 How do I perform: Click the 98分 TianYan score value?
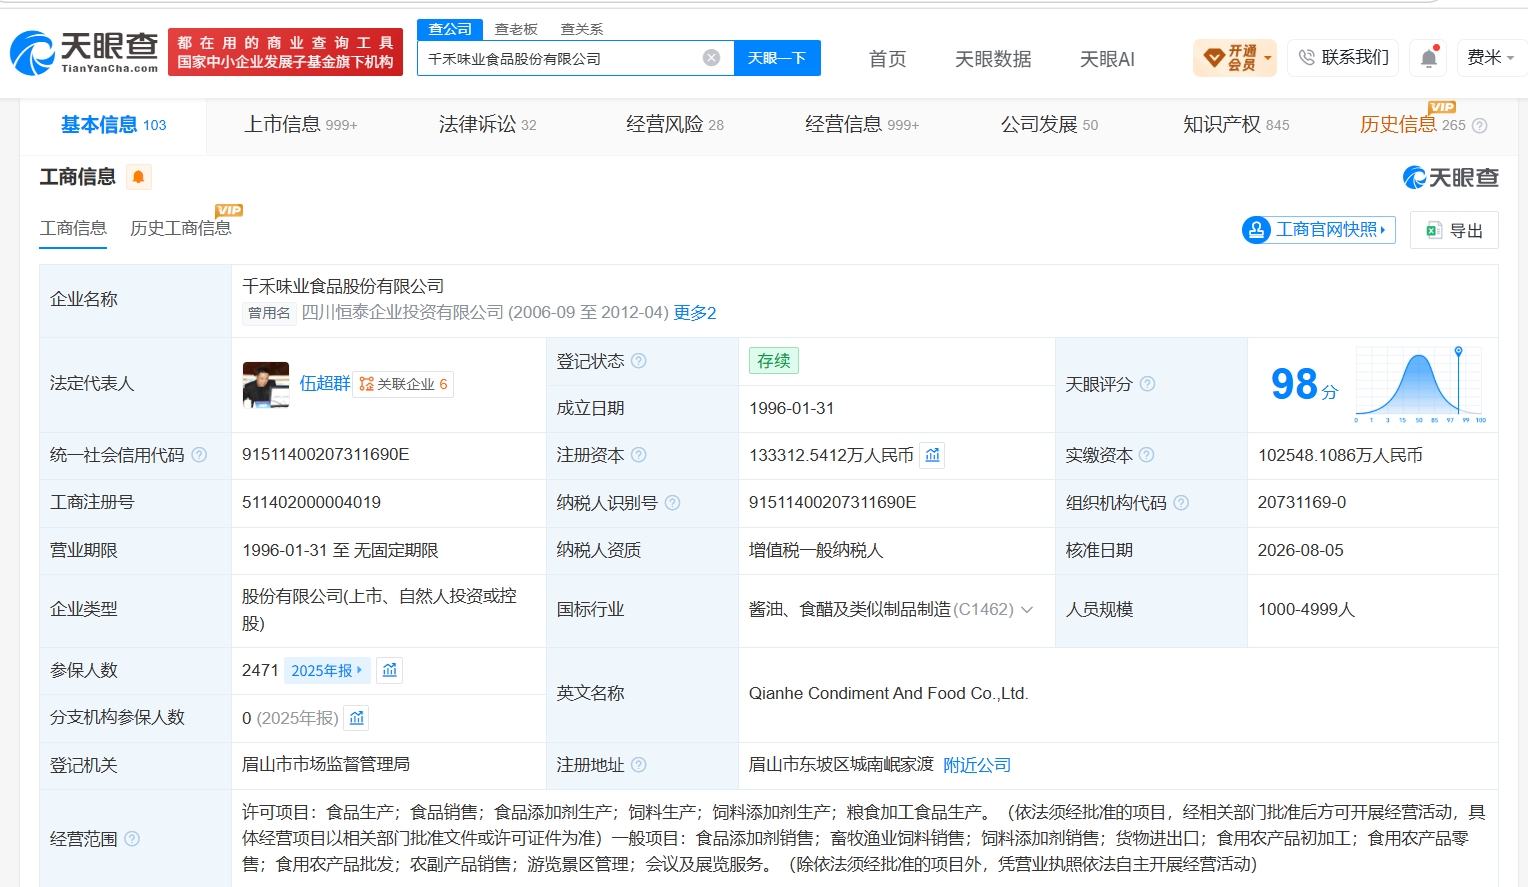pyautogui.click(x=1304, y=384)
